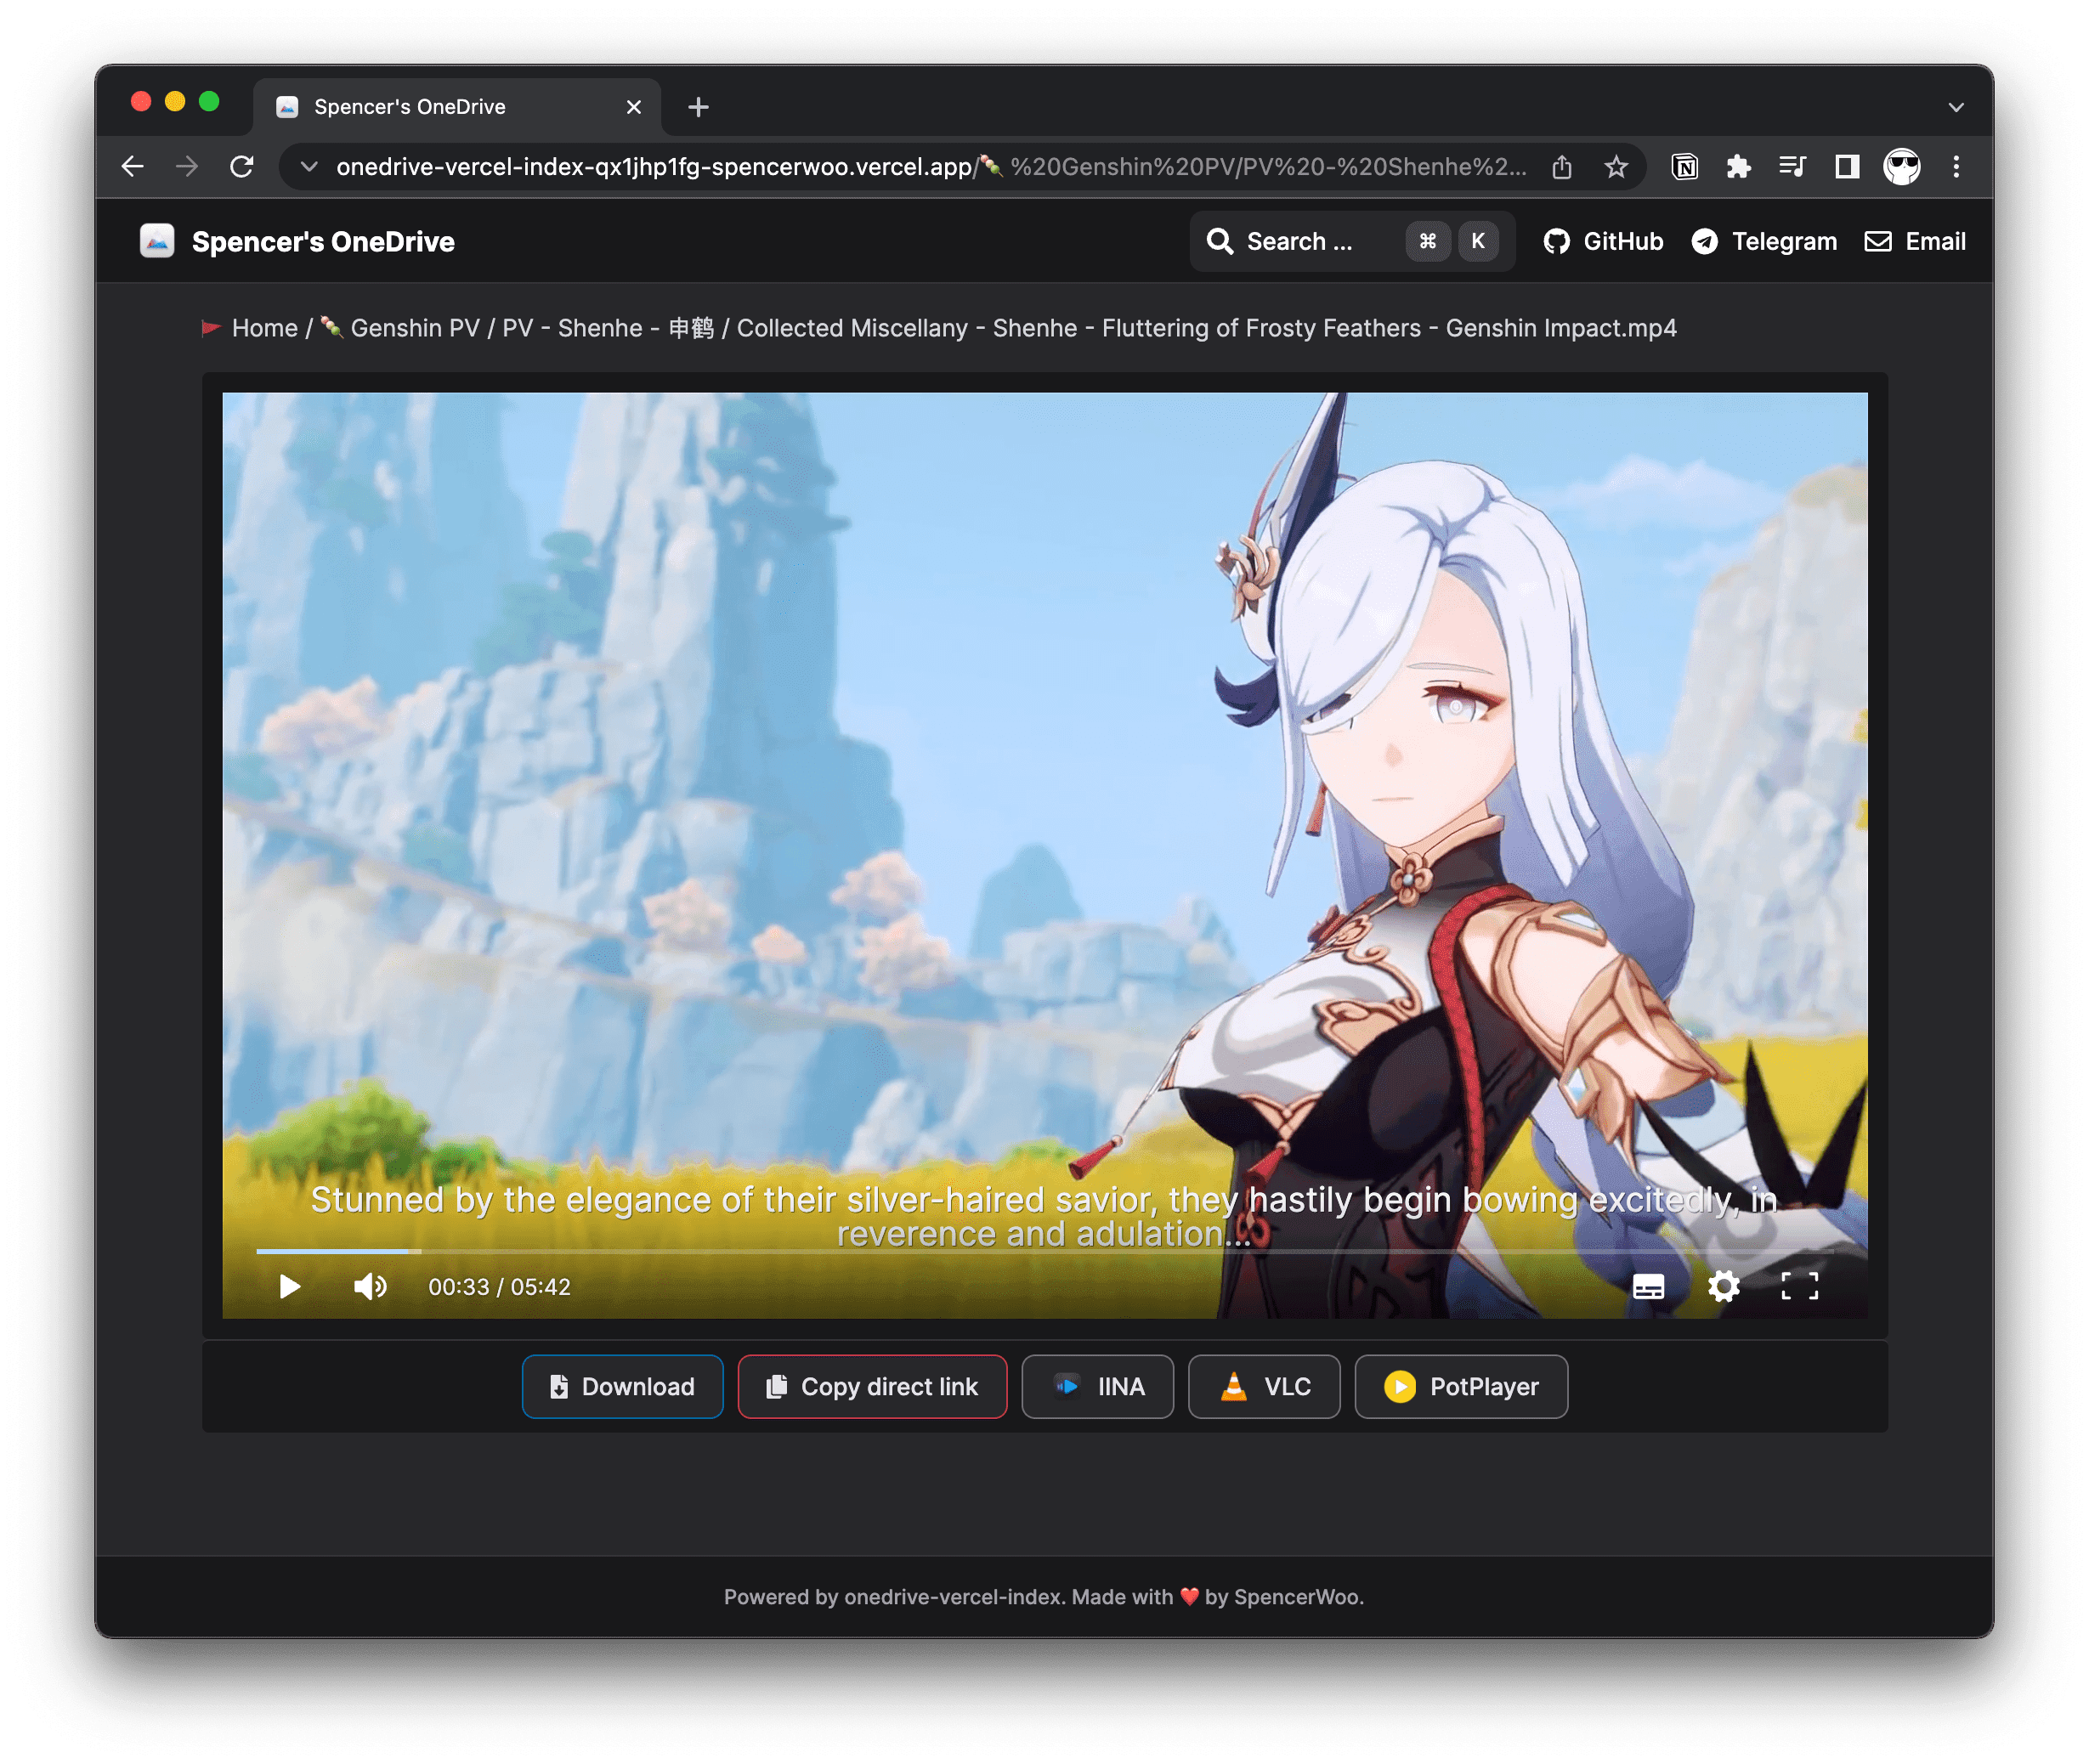The width and height of the screenshot is (2089, 1764).
Task: Seek ahead on the video progress bar
Action: [1000, 1250]
